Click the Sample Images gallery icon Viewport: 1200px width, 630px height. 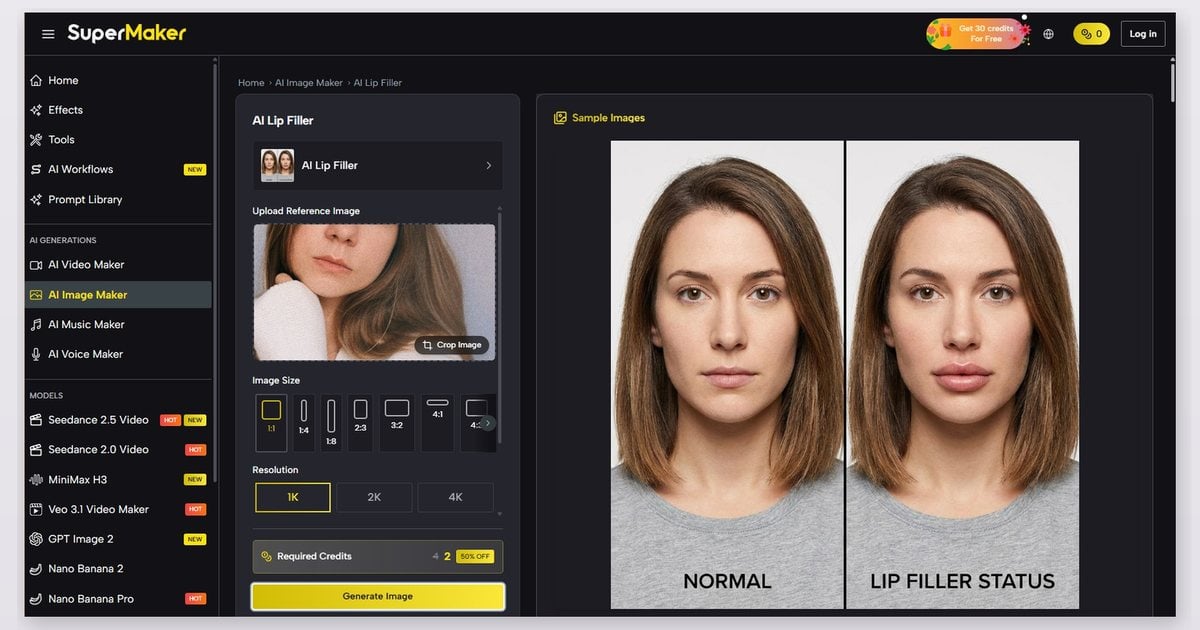(x=560, y=118)
